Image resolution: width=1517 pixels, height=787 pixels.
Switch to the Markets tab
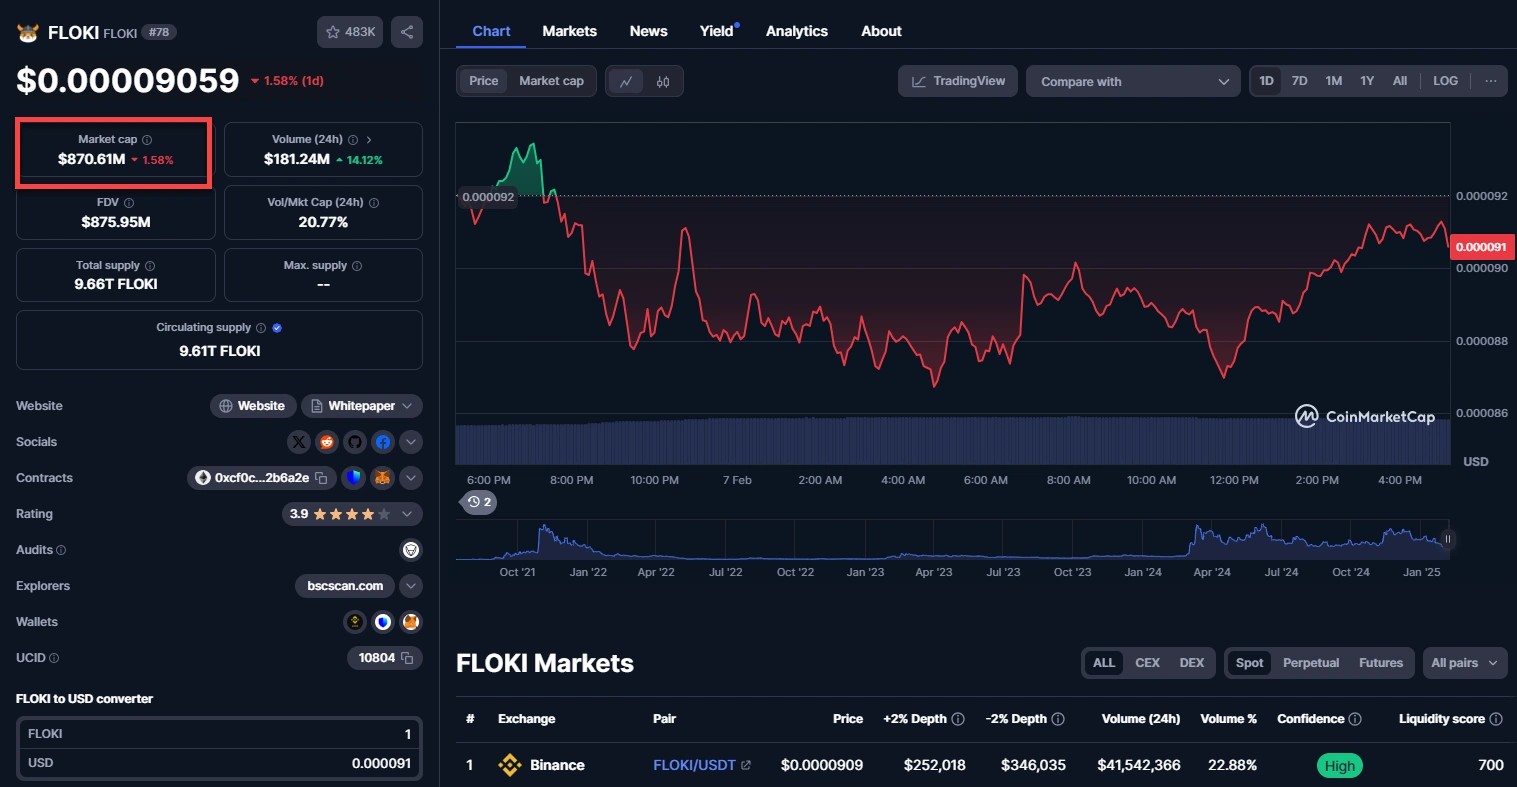569,31
